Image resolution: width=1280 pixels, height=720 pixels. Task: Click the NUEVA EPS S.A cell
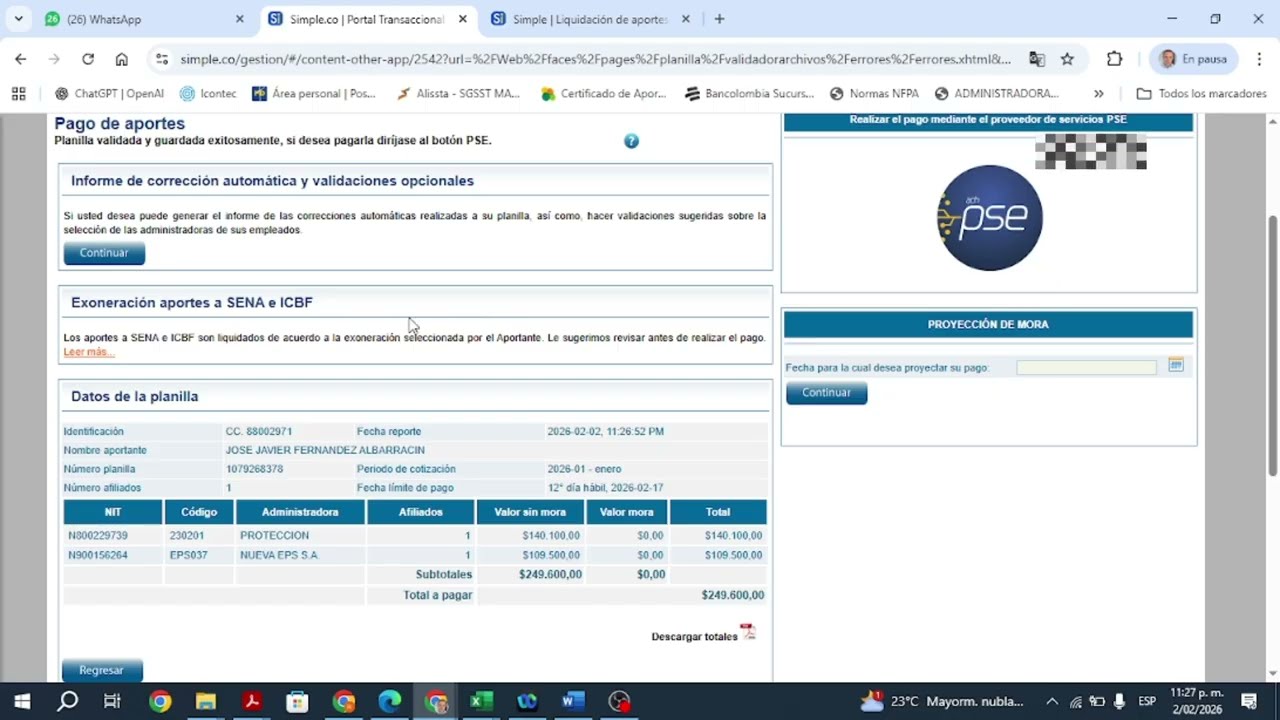coord(300,555)
